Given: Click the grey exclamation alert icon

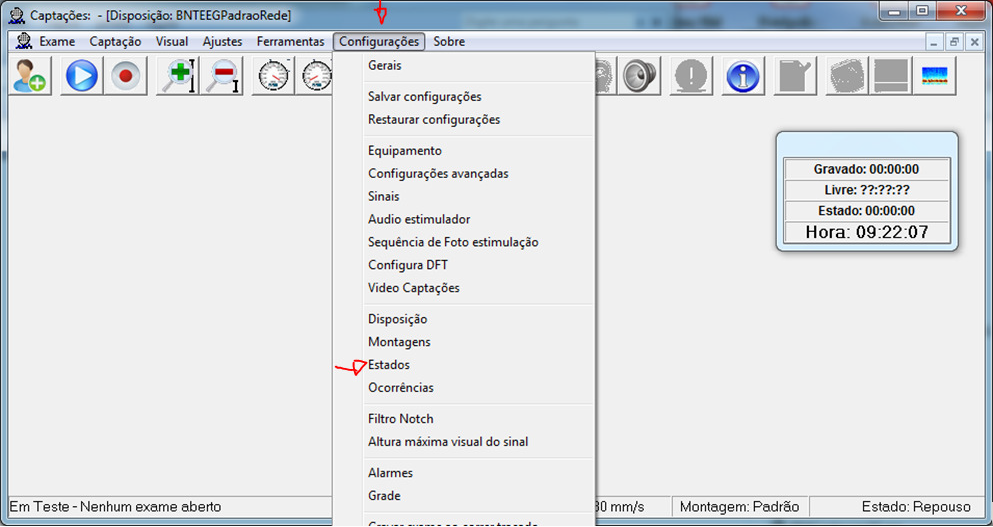Looking at the screenshot, I should point(691,76).
